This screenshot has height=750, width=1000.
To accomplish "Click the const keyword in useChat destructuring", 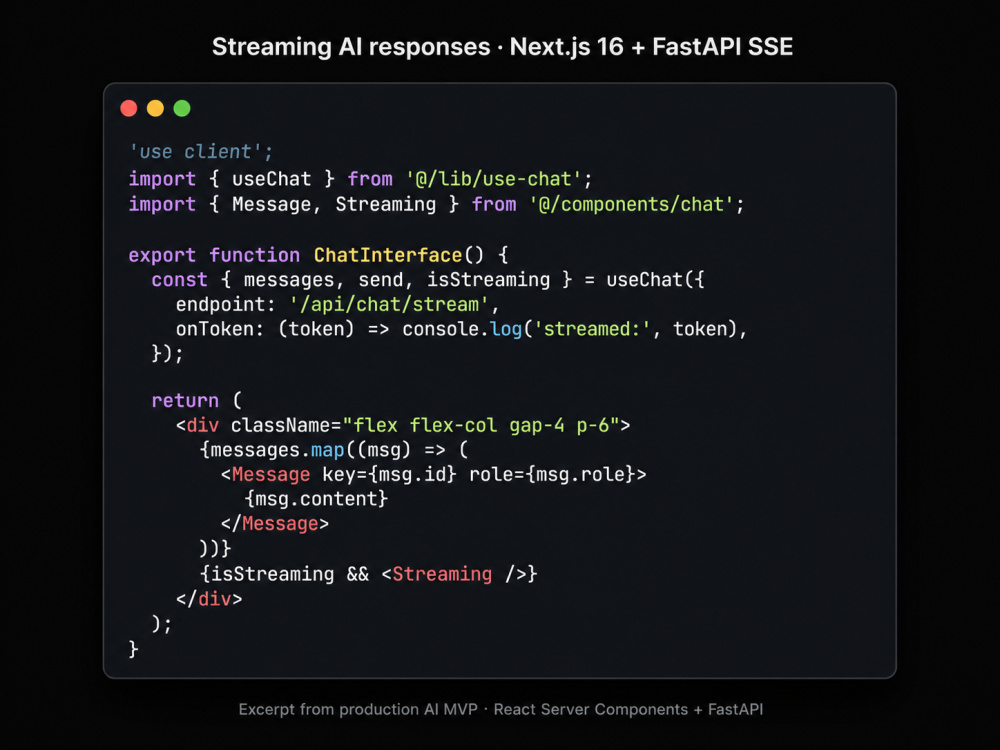I will (179, 280).
